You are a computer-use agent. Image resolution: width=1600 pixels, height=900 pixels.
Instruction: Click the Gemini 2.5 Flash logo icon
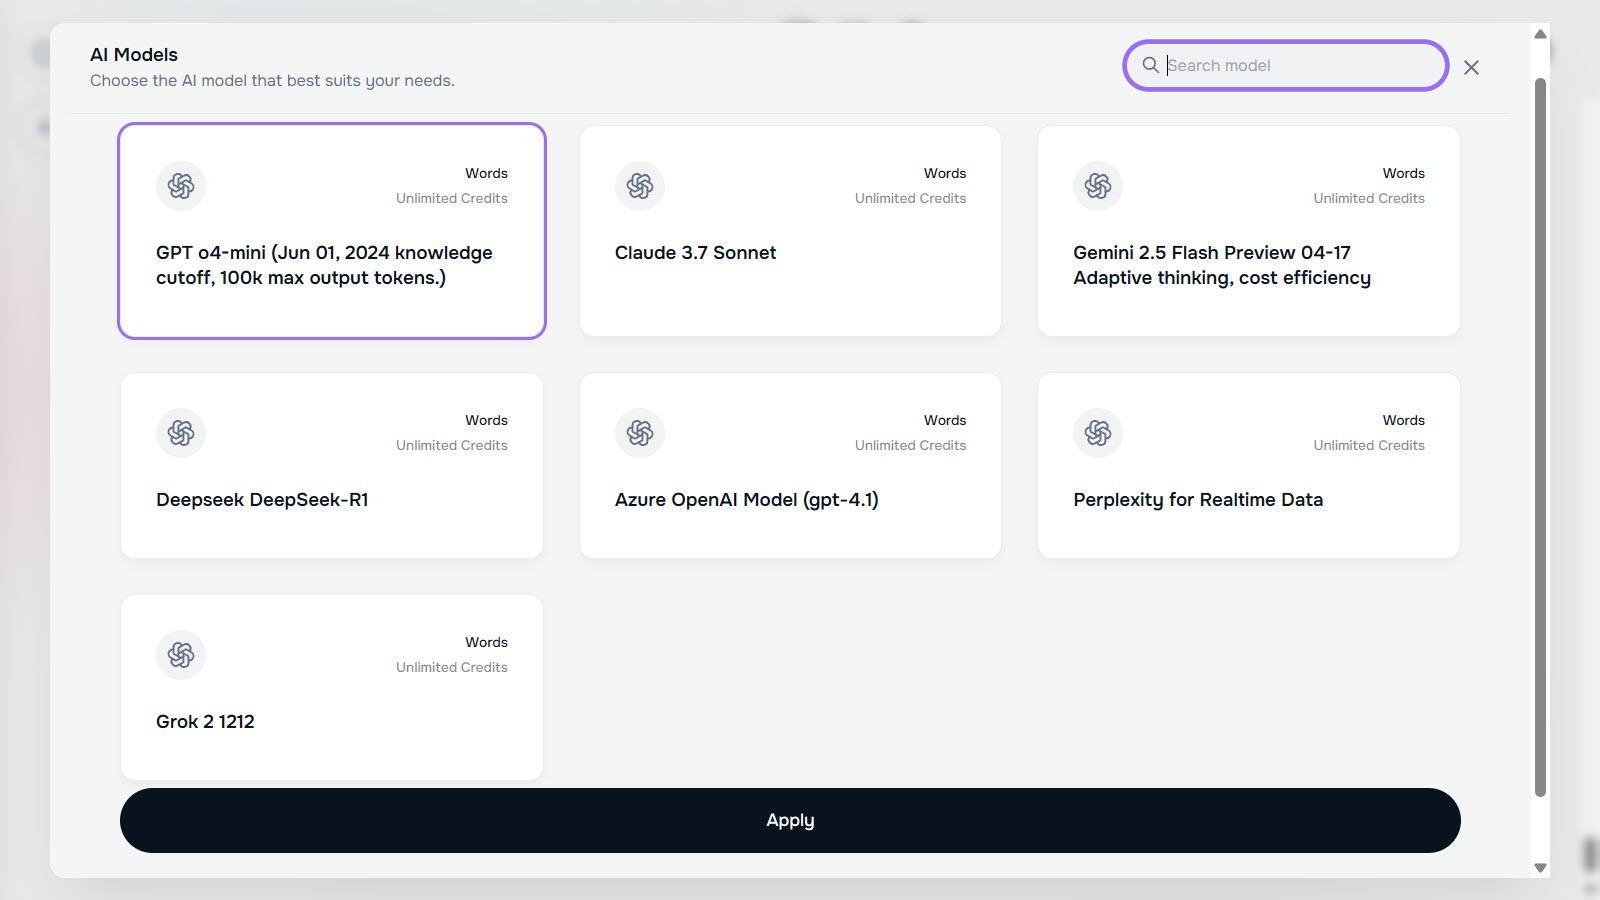(1098, 186)
